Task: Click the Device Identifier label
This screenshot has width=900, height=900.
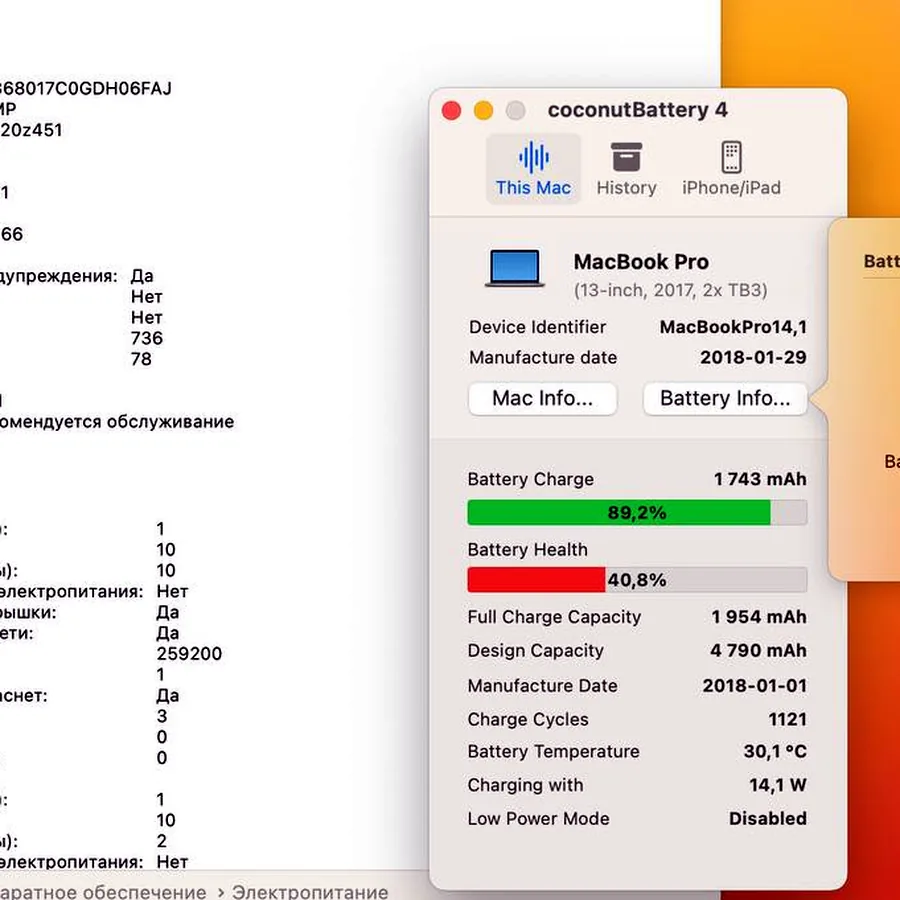Action: (x=537, y=327)
